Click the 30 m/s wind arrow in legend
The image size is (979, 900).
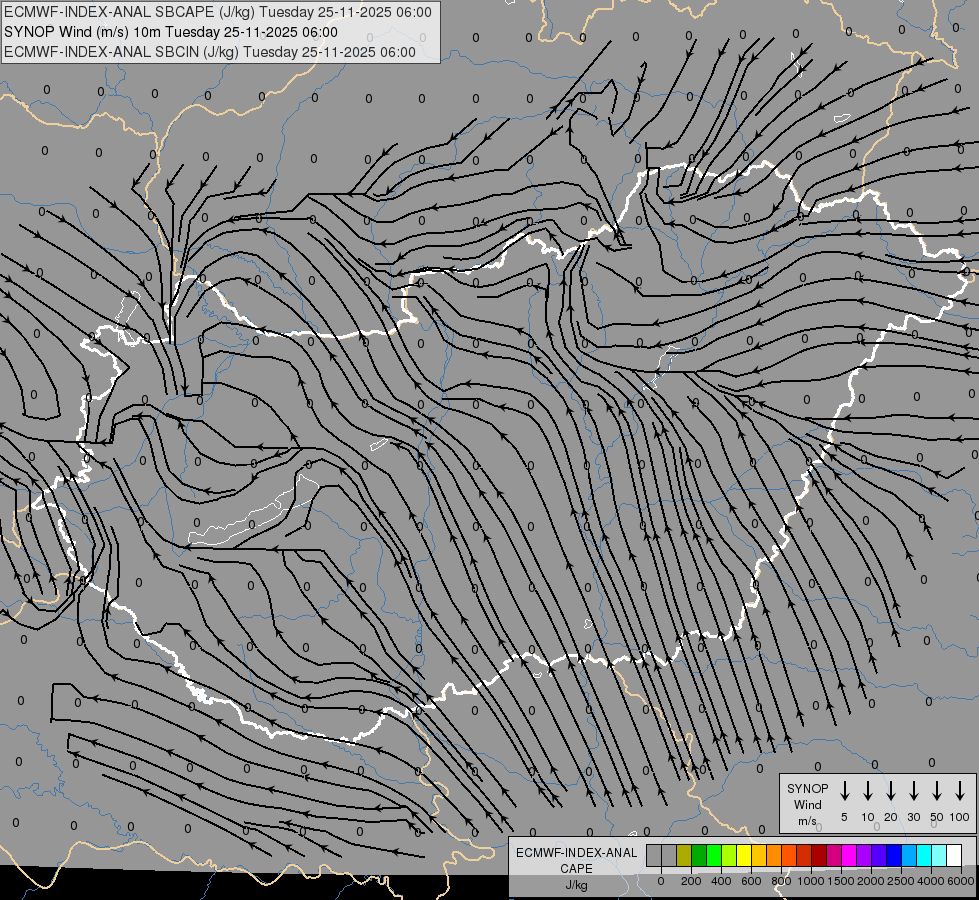[x=913, y=791]
